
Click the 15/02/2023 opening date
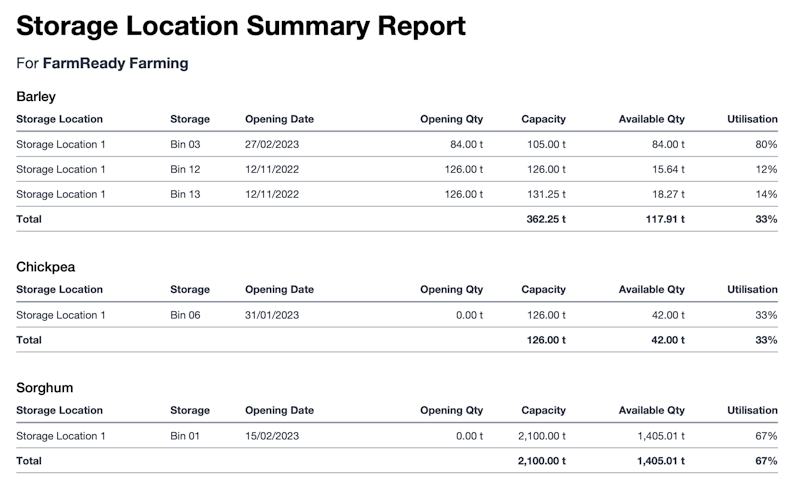272,436
